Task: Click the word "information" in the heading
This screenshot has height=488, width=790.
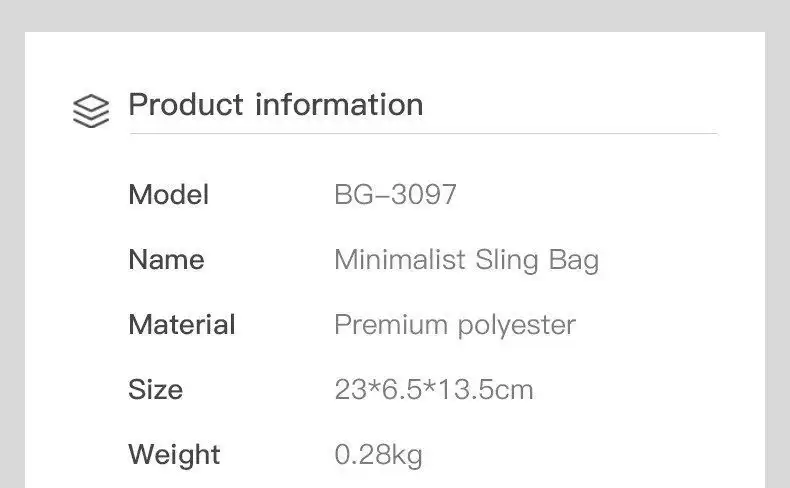Action: (339, 104)
